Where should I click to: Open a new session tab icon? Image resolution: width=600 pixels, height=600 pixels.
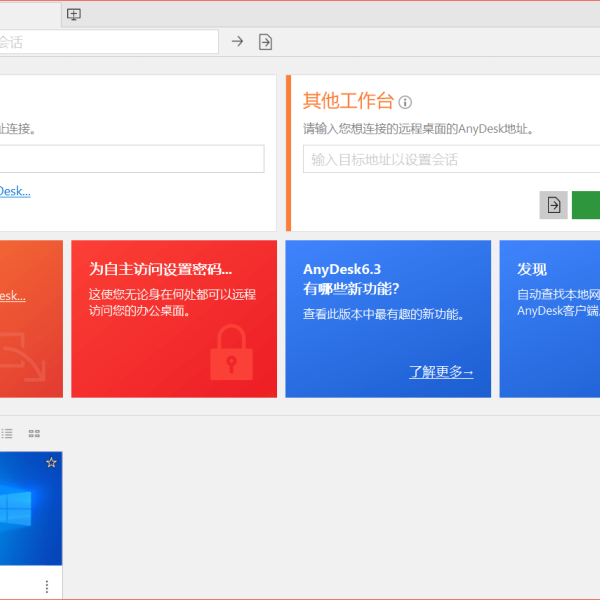click(x=73, y=15)
